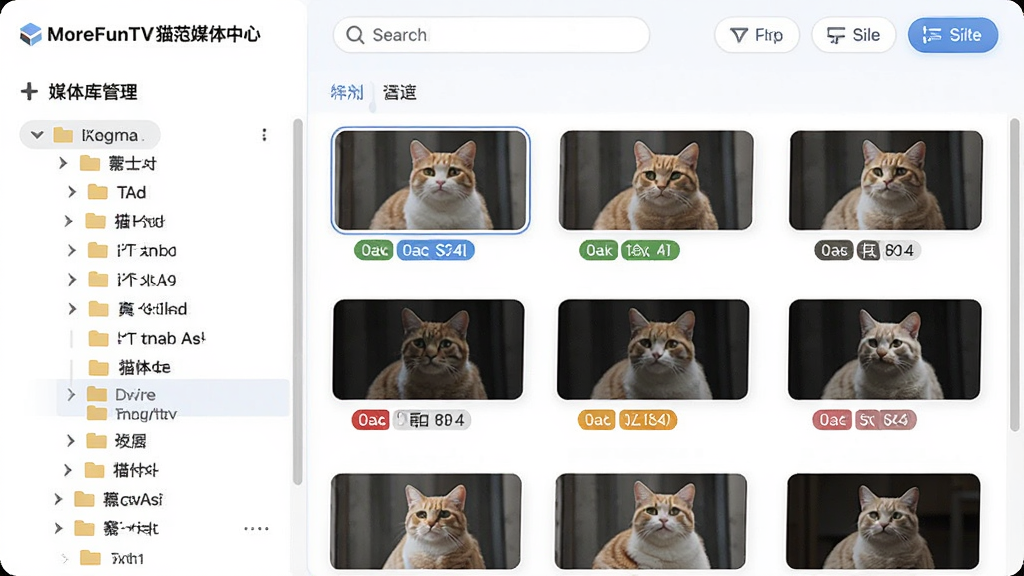Select the TAd folder
The width and height of the screenshot is (1024, 576).
(131, 192)
